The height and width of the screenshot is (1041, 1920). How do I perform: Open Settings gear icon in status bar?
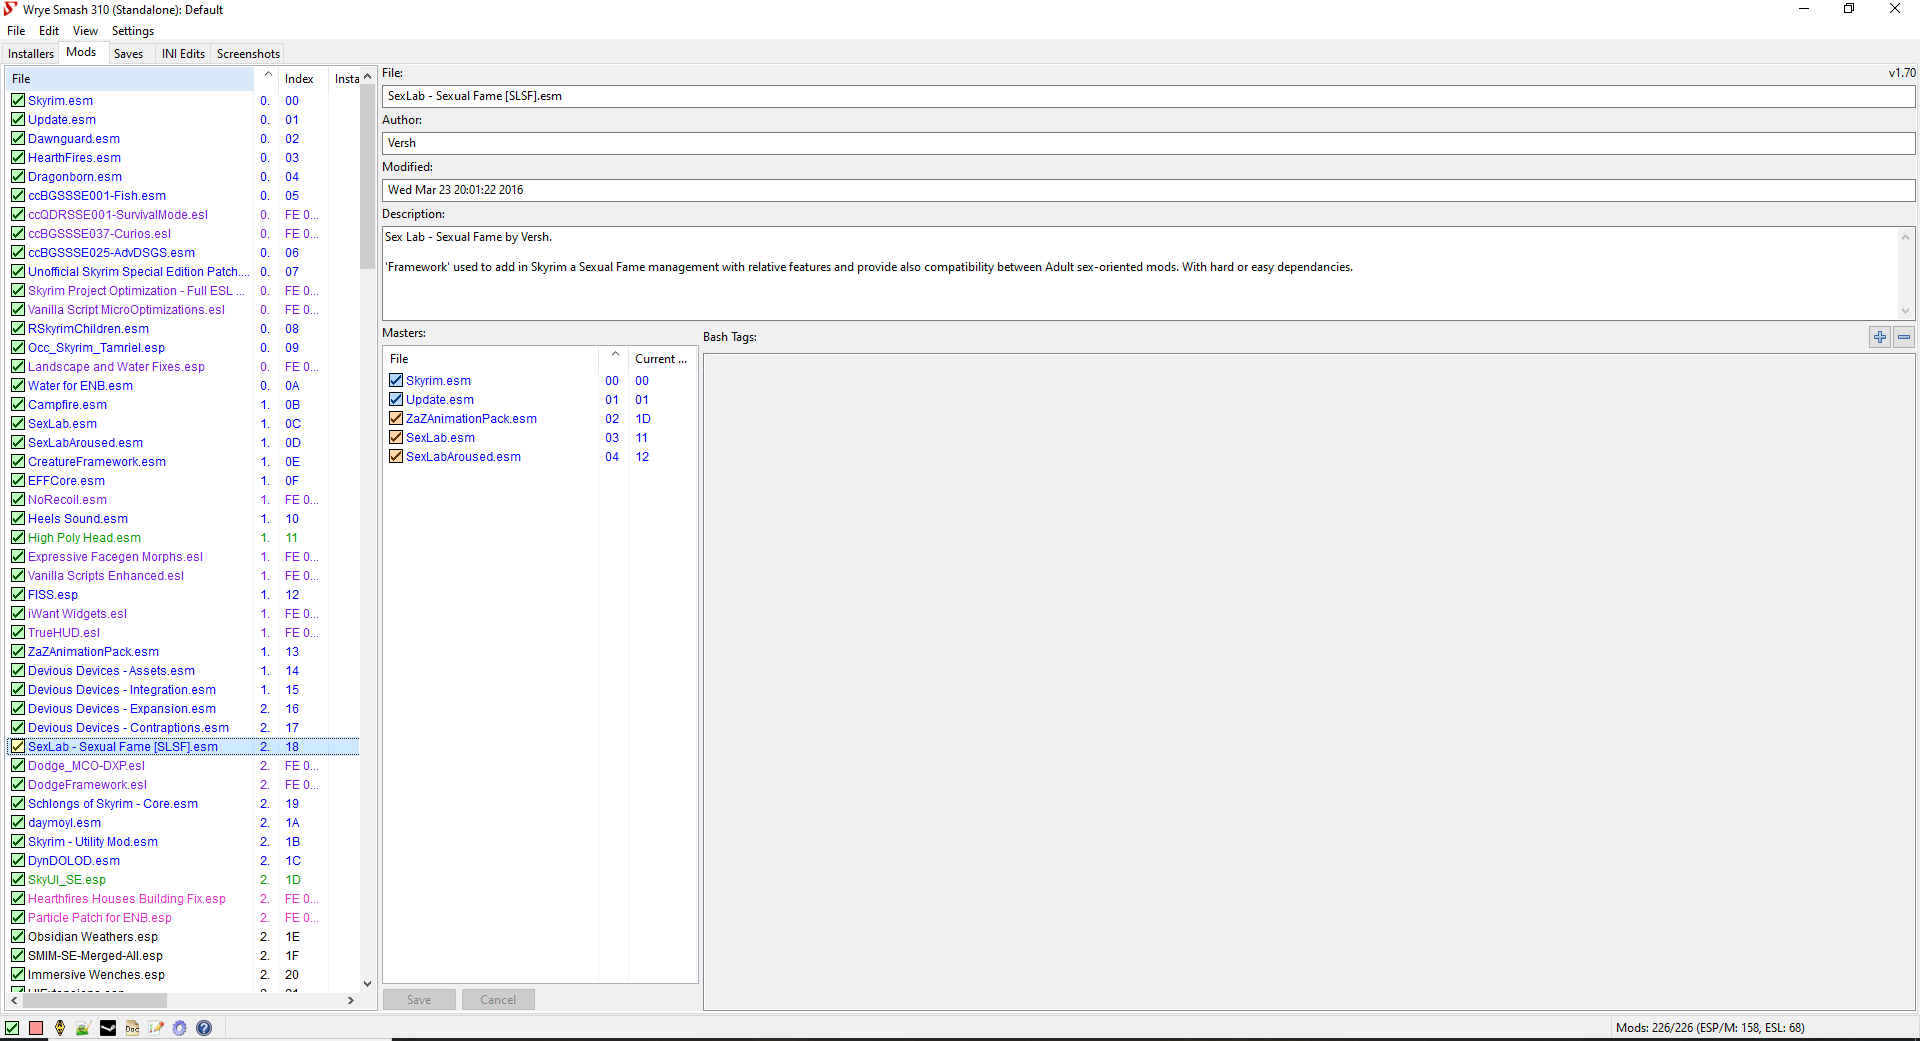(x=180, y=1028)
